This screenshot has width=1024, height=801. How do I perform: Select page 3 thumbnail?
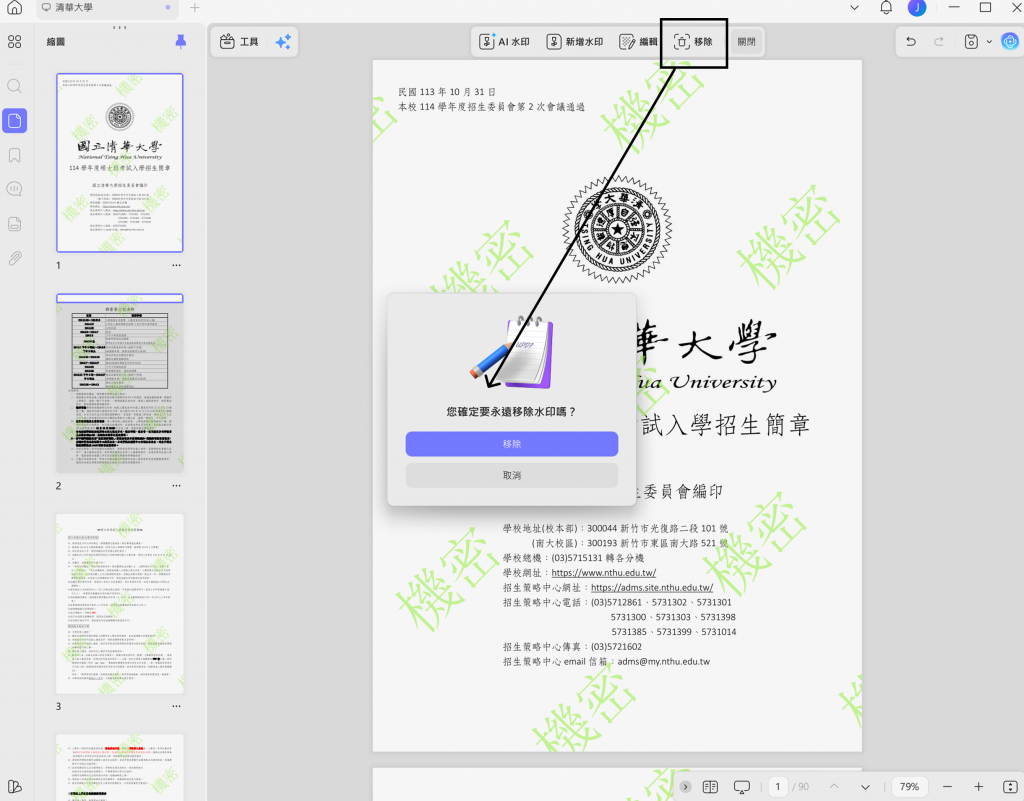point(120,604)
